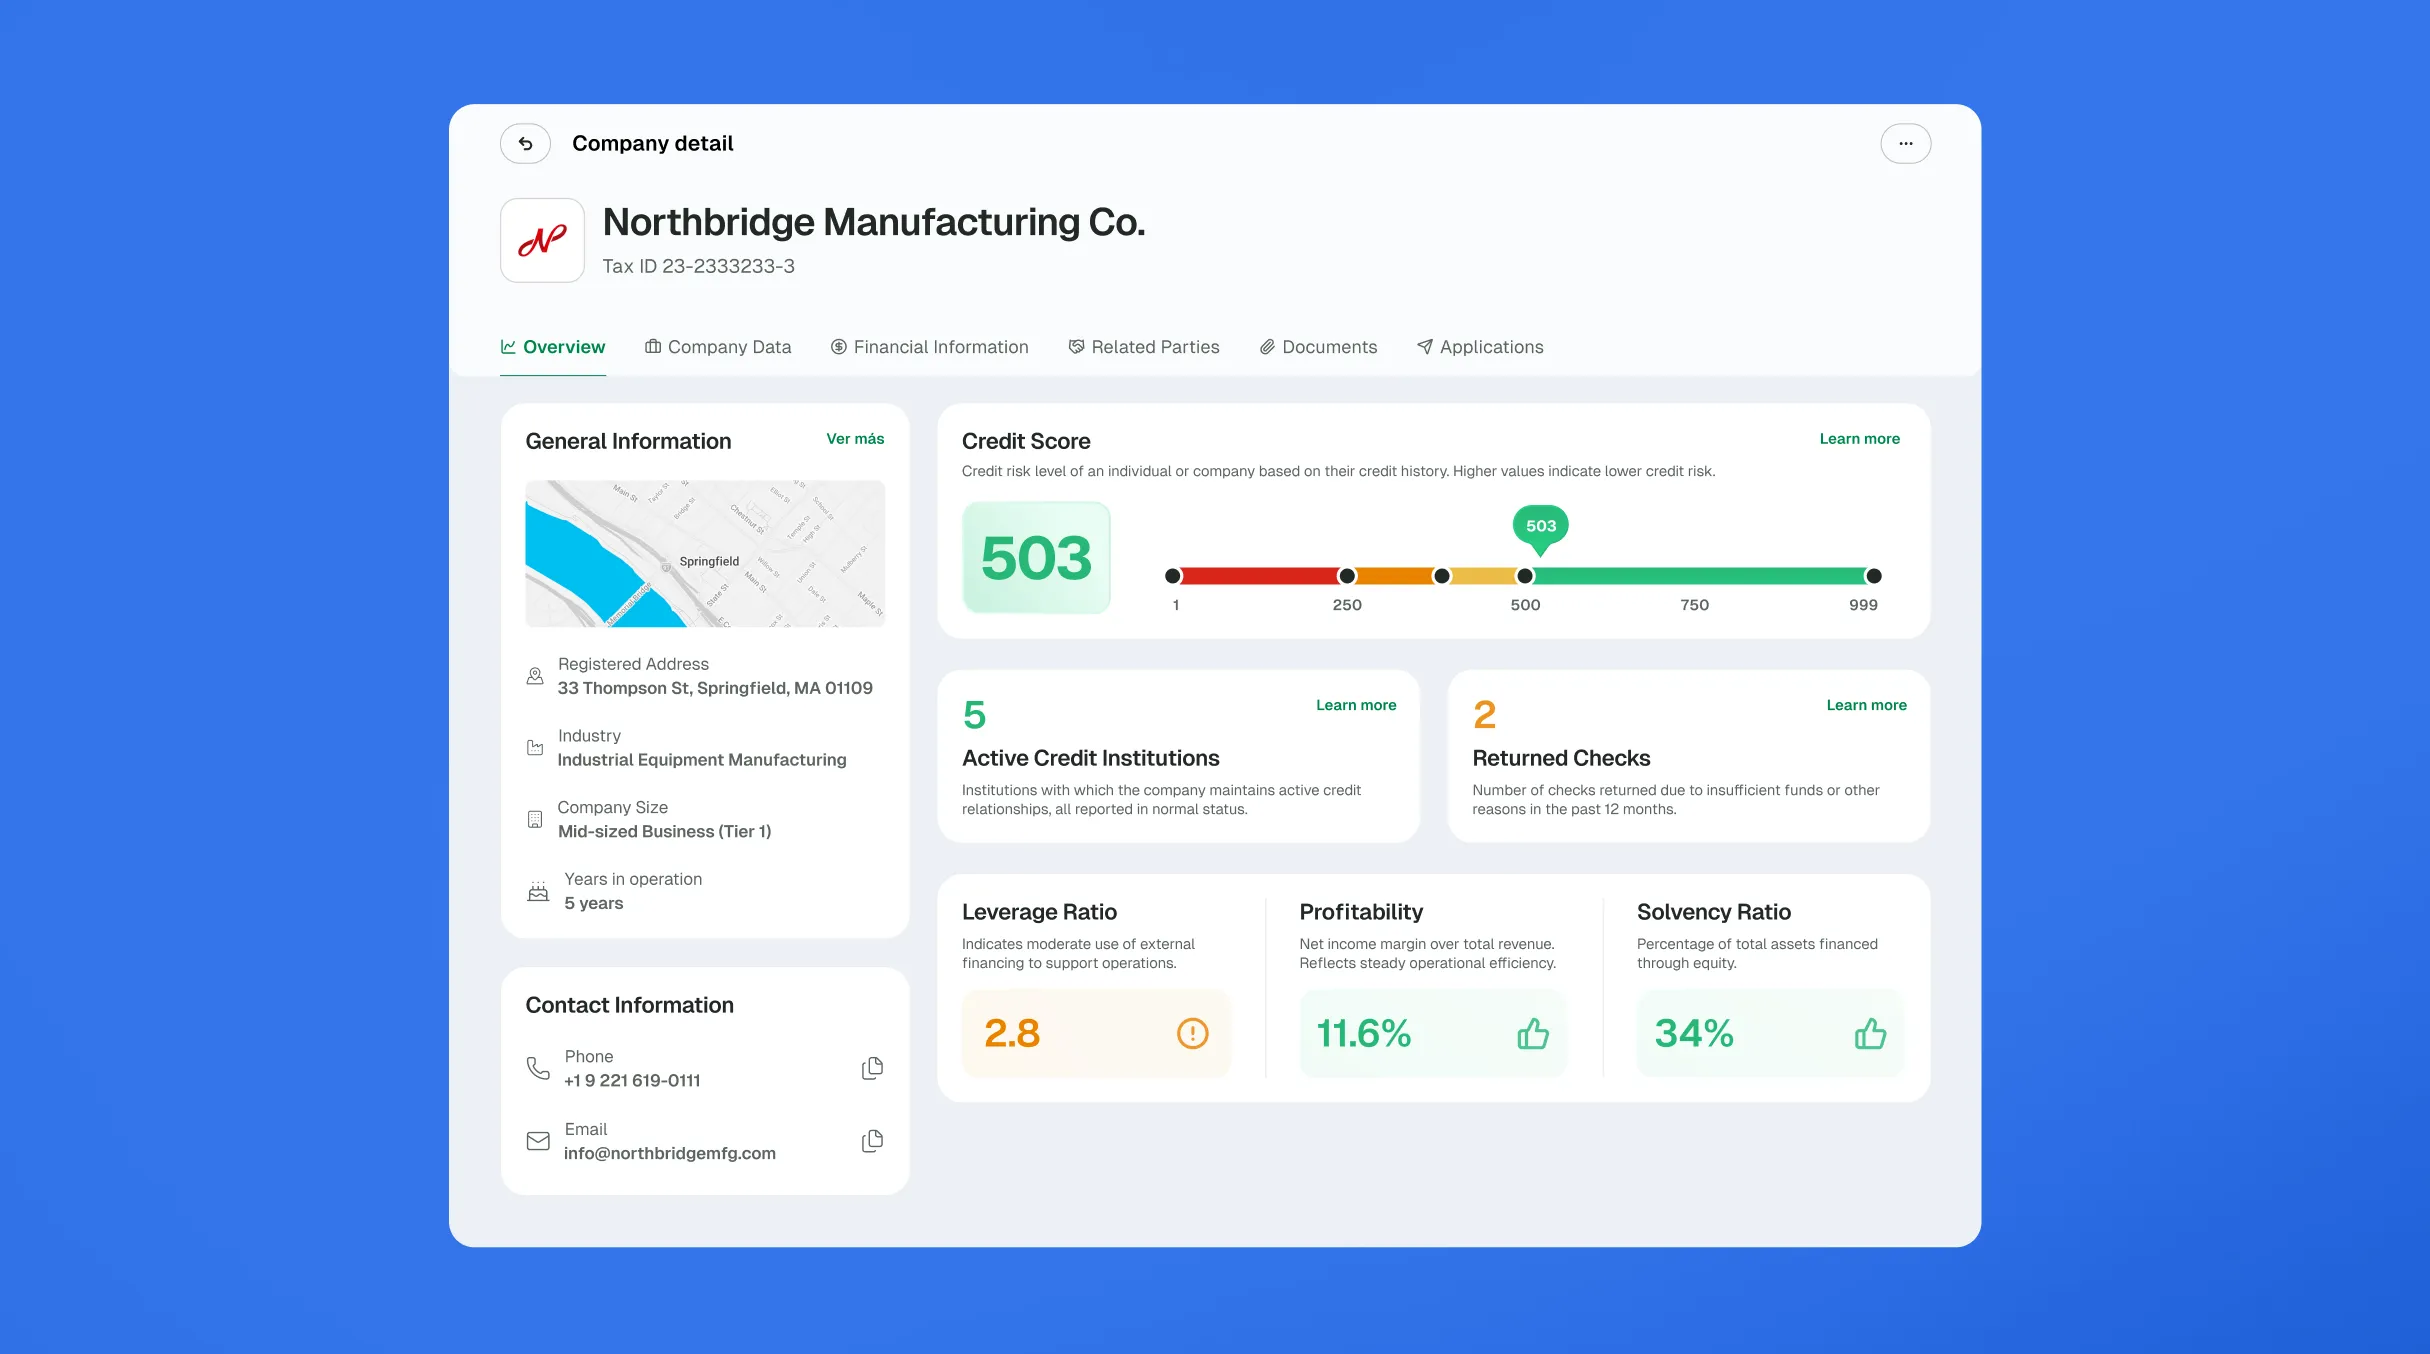The width and height of the screenshot is (2430, 1354).
Task: Click the 5 years value
Action: 593,903
